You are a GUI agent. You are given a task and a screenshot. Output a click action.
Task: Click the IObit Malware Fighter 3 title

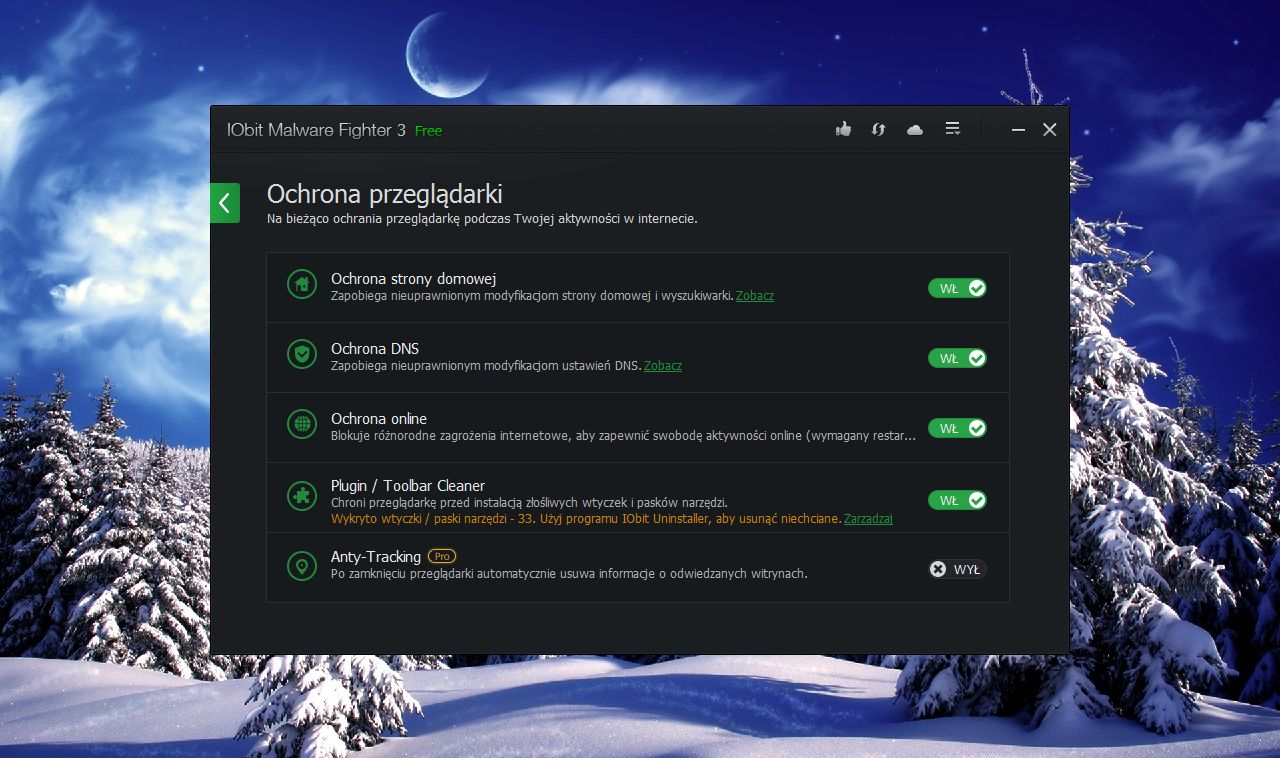316,130
